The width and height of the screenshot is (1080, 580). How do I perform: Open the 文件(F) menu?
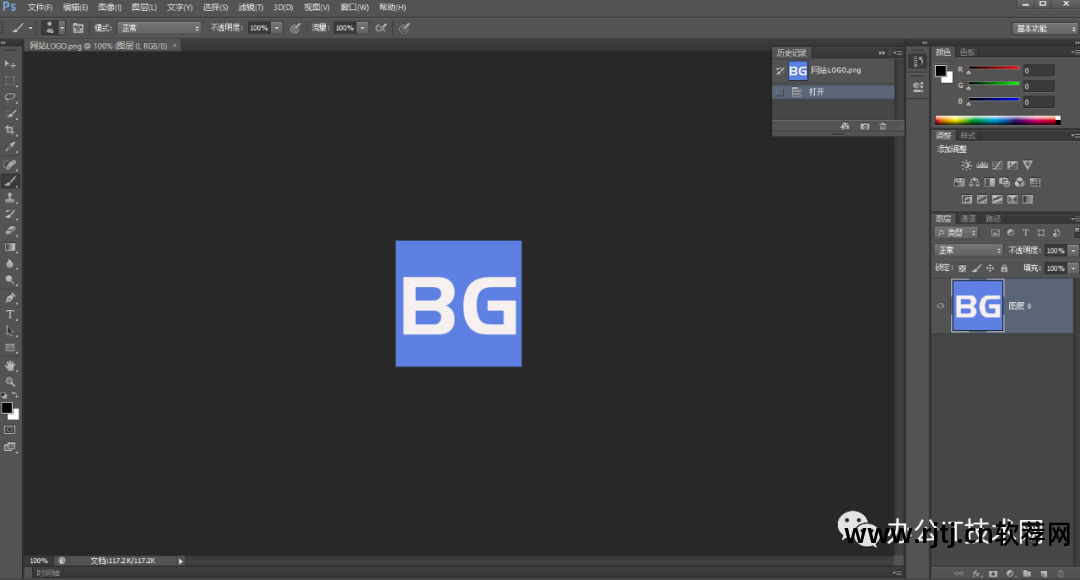(40, 8)
